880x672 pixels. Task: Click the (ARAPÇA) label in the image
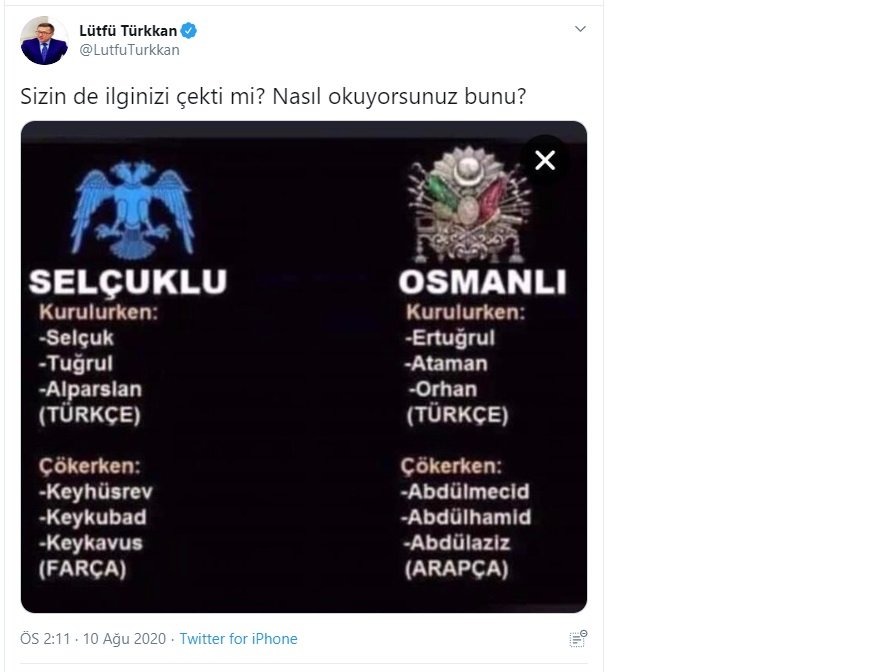point(456,570)
